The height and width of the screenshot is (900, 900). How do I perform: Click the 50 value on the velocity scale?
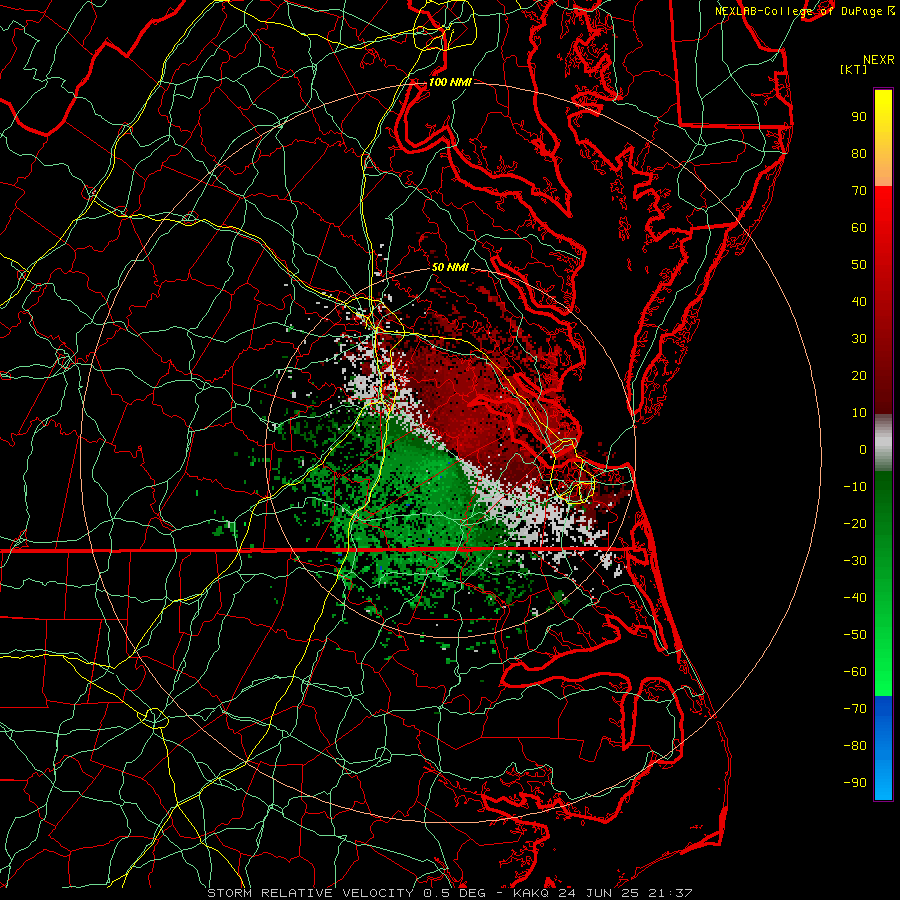tap(859, 265)
